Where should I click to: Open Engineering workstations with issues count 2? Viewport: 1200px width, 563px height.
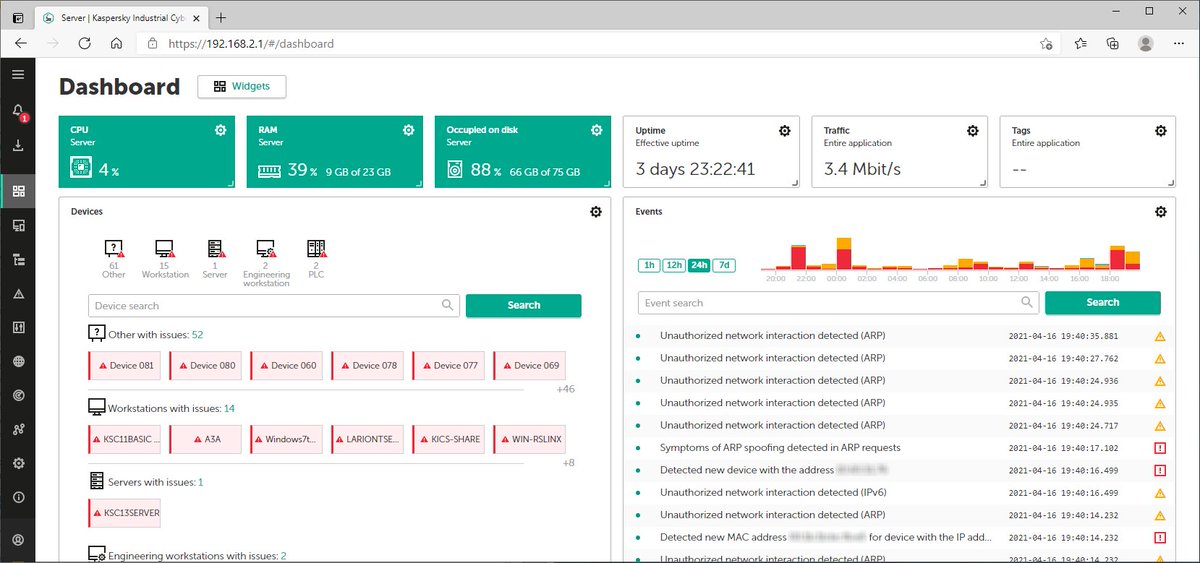pyautogui.click(x=283, y=556)
